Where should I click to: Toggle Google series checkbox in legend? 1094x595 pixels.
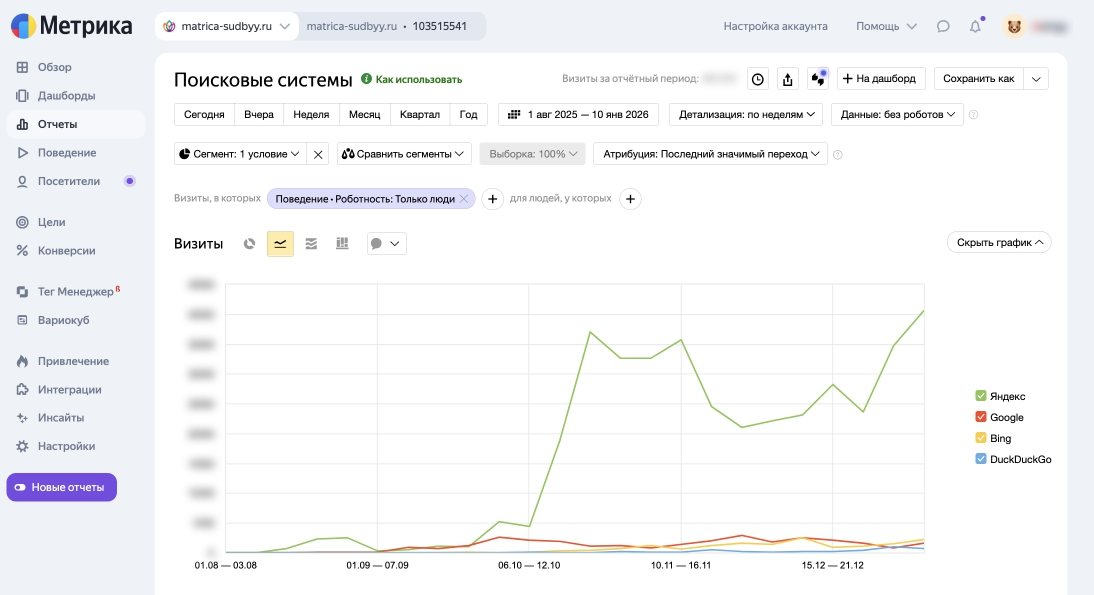[x=981, y=418]
